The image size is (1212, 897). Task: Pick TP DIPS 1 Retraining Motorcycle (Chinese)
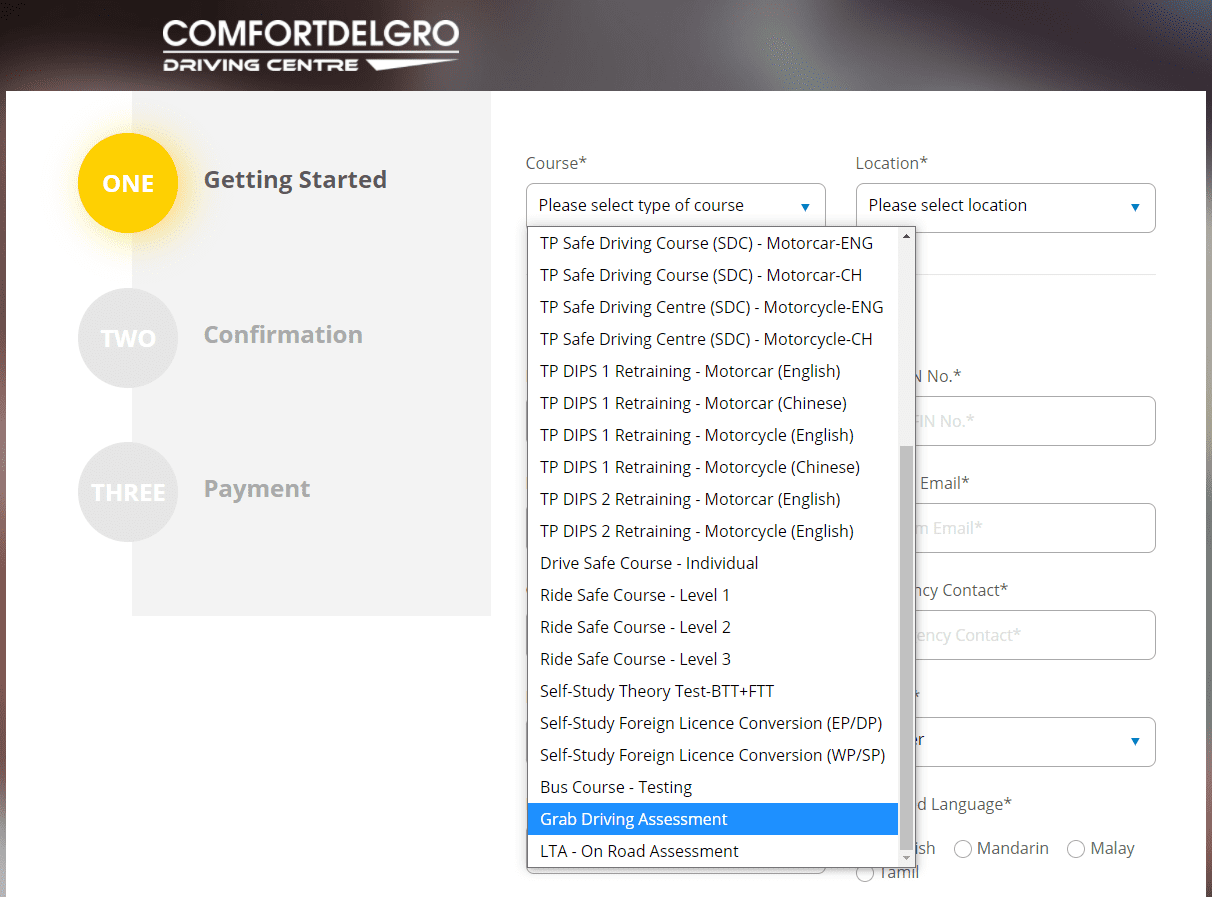[712, 467]
